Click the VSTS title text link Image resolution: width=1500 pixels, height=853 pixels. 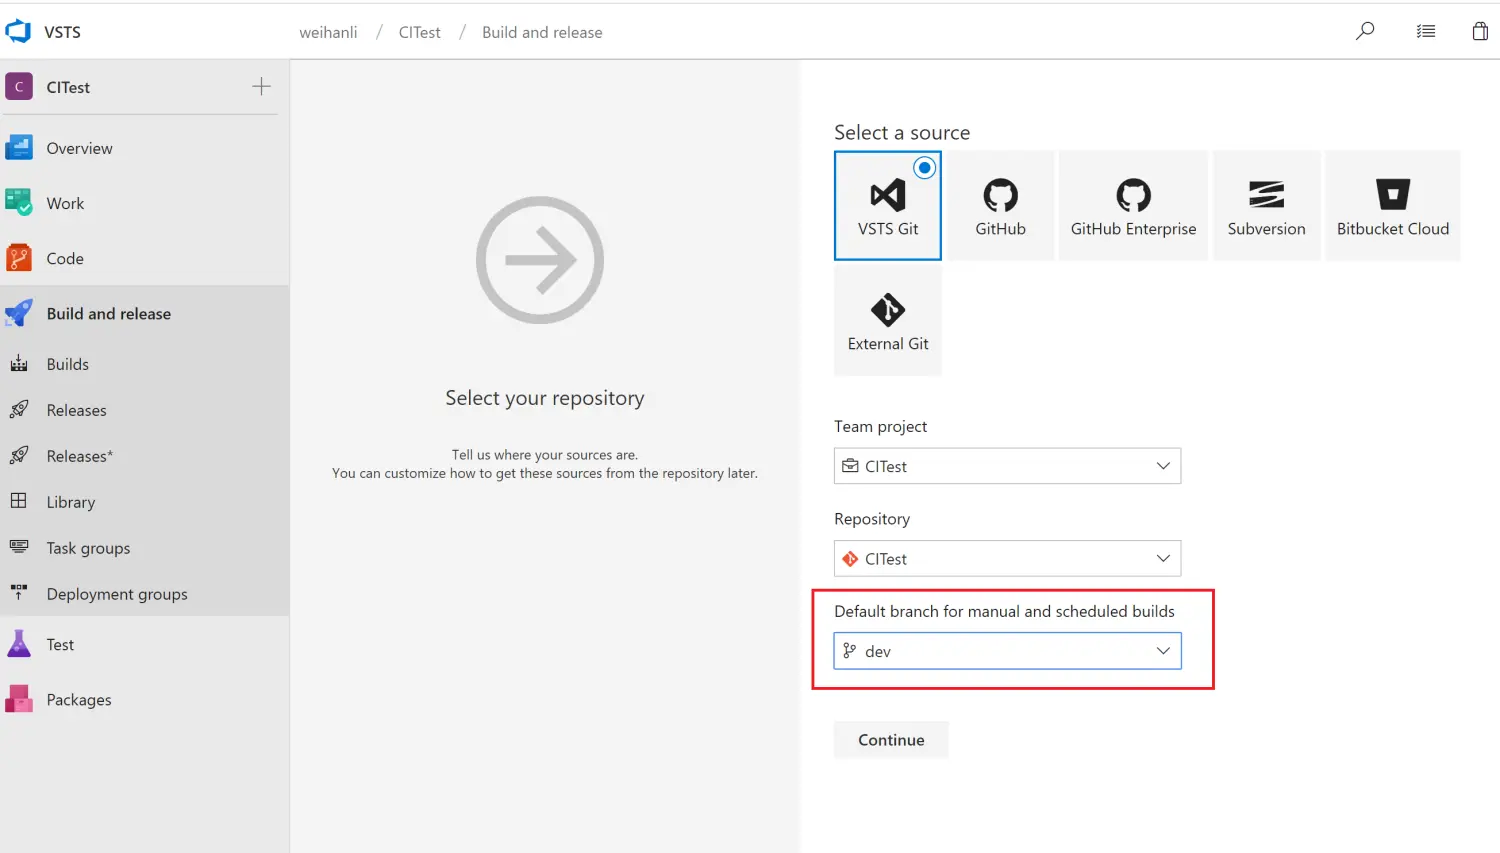[x=62, y=32]
